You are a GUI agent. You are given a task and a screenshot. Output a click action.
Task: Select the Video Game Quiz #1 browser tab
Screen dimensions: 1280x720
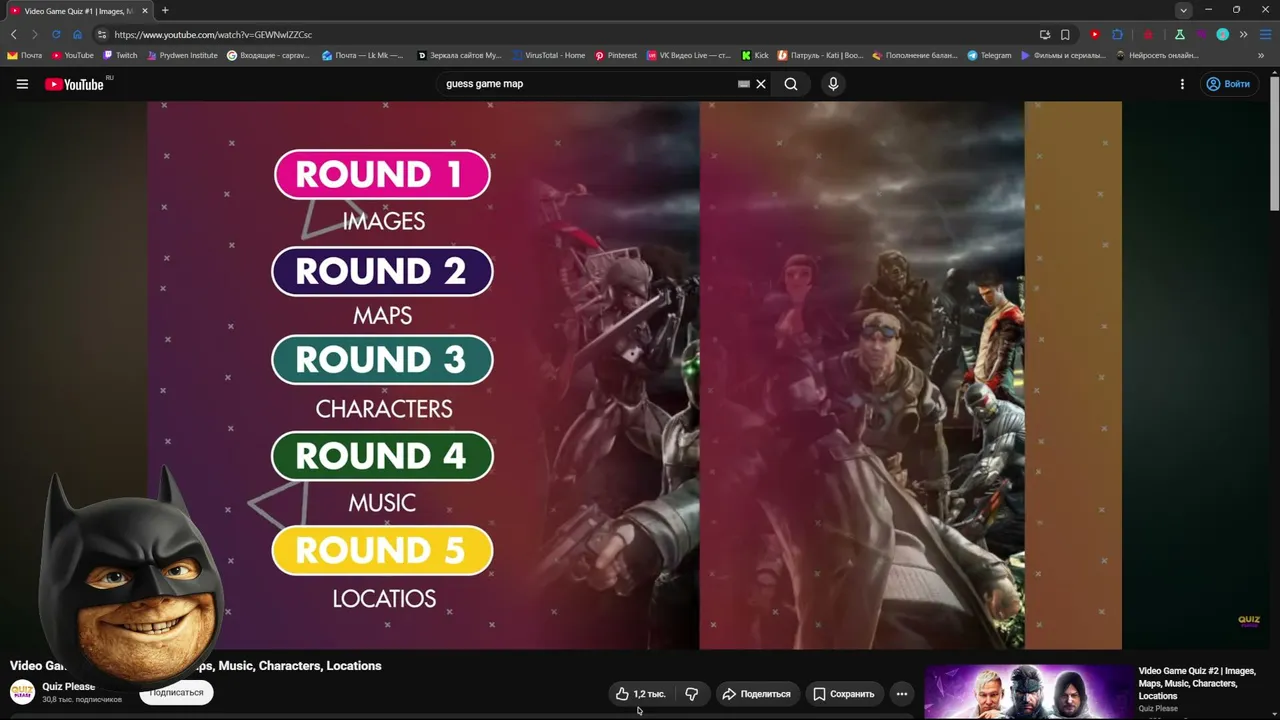pos(78,10)
